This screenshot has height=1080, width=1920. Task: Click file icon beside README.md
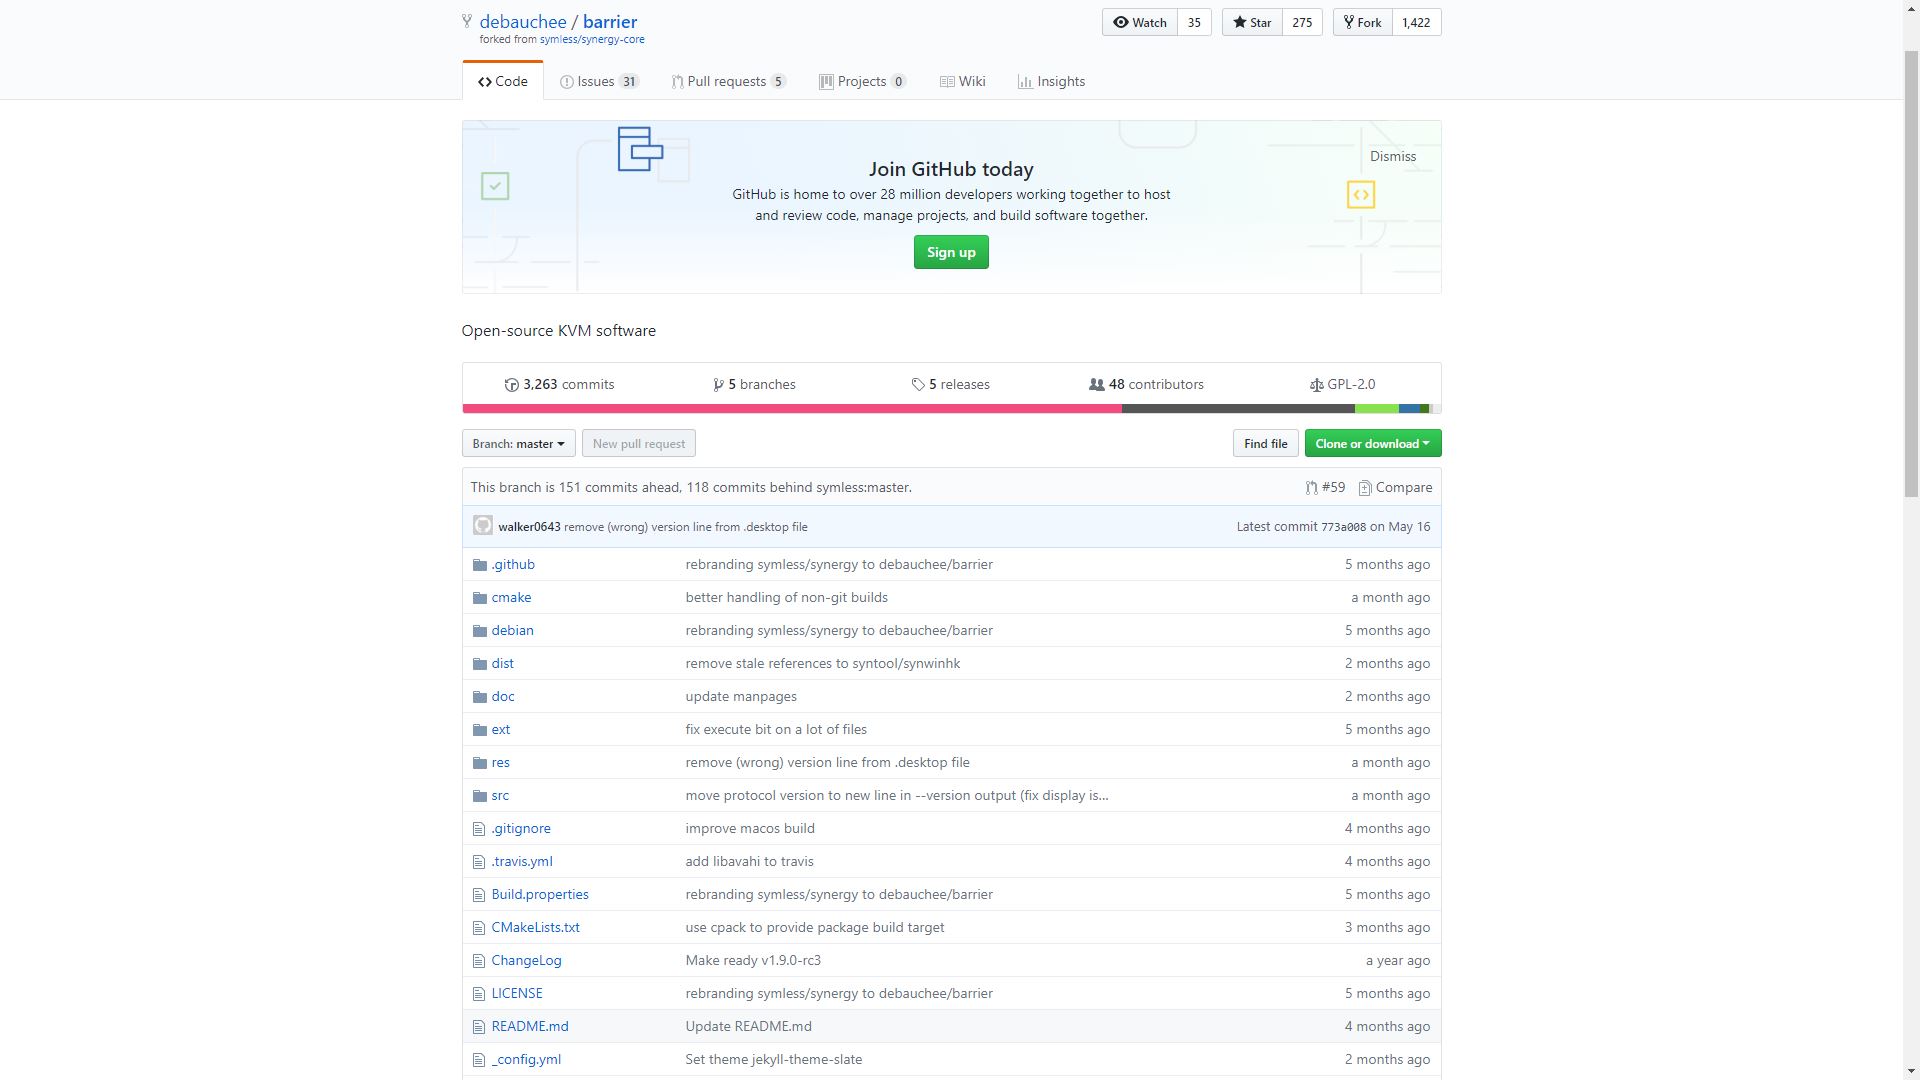click(x=479, y=1027)
